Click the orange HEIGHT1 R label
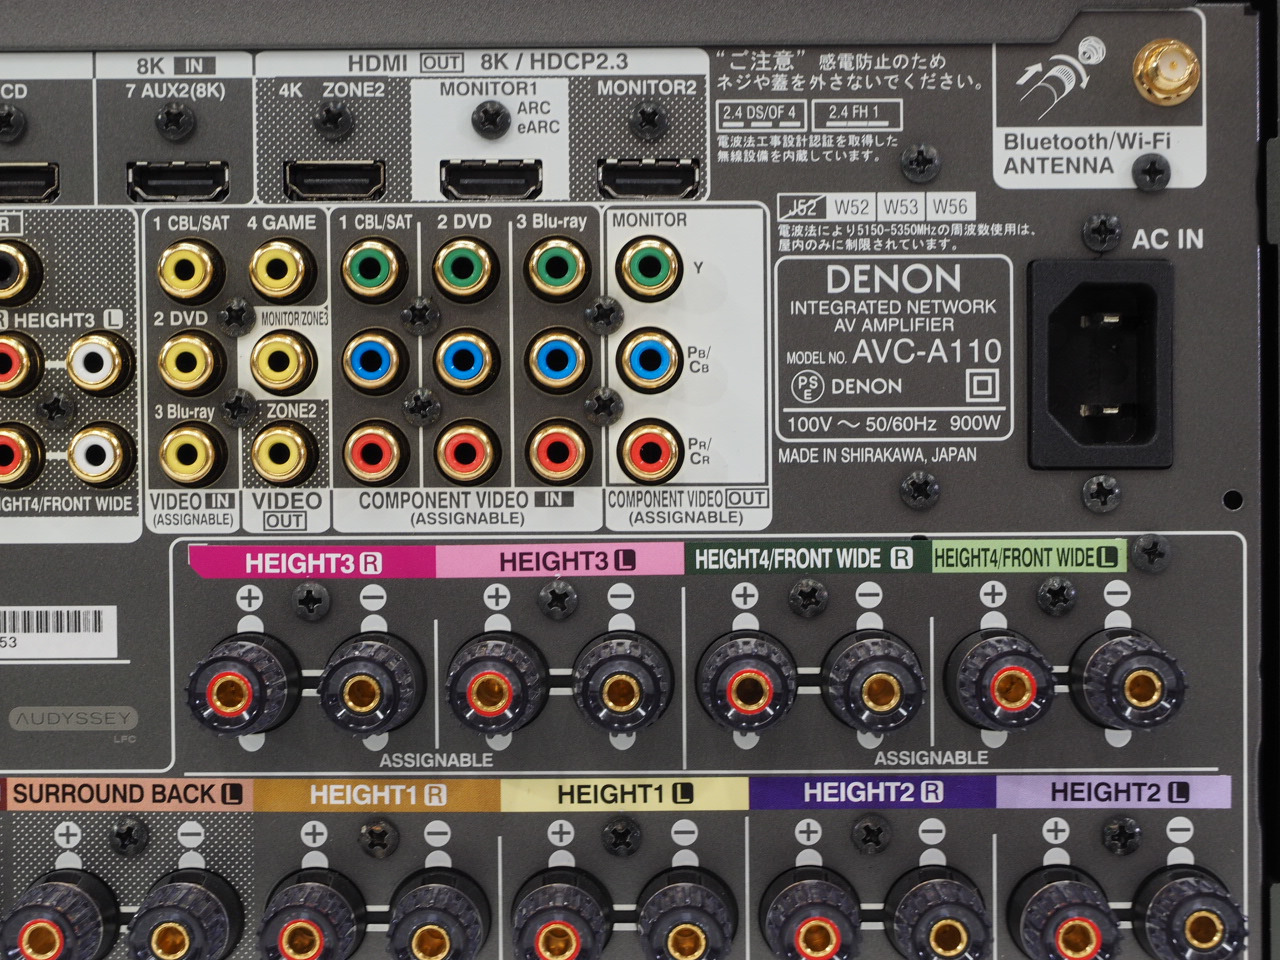This screenshot has height=960, width=1280. (x=377, y=795)
